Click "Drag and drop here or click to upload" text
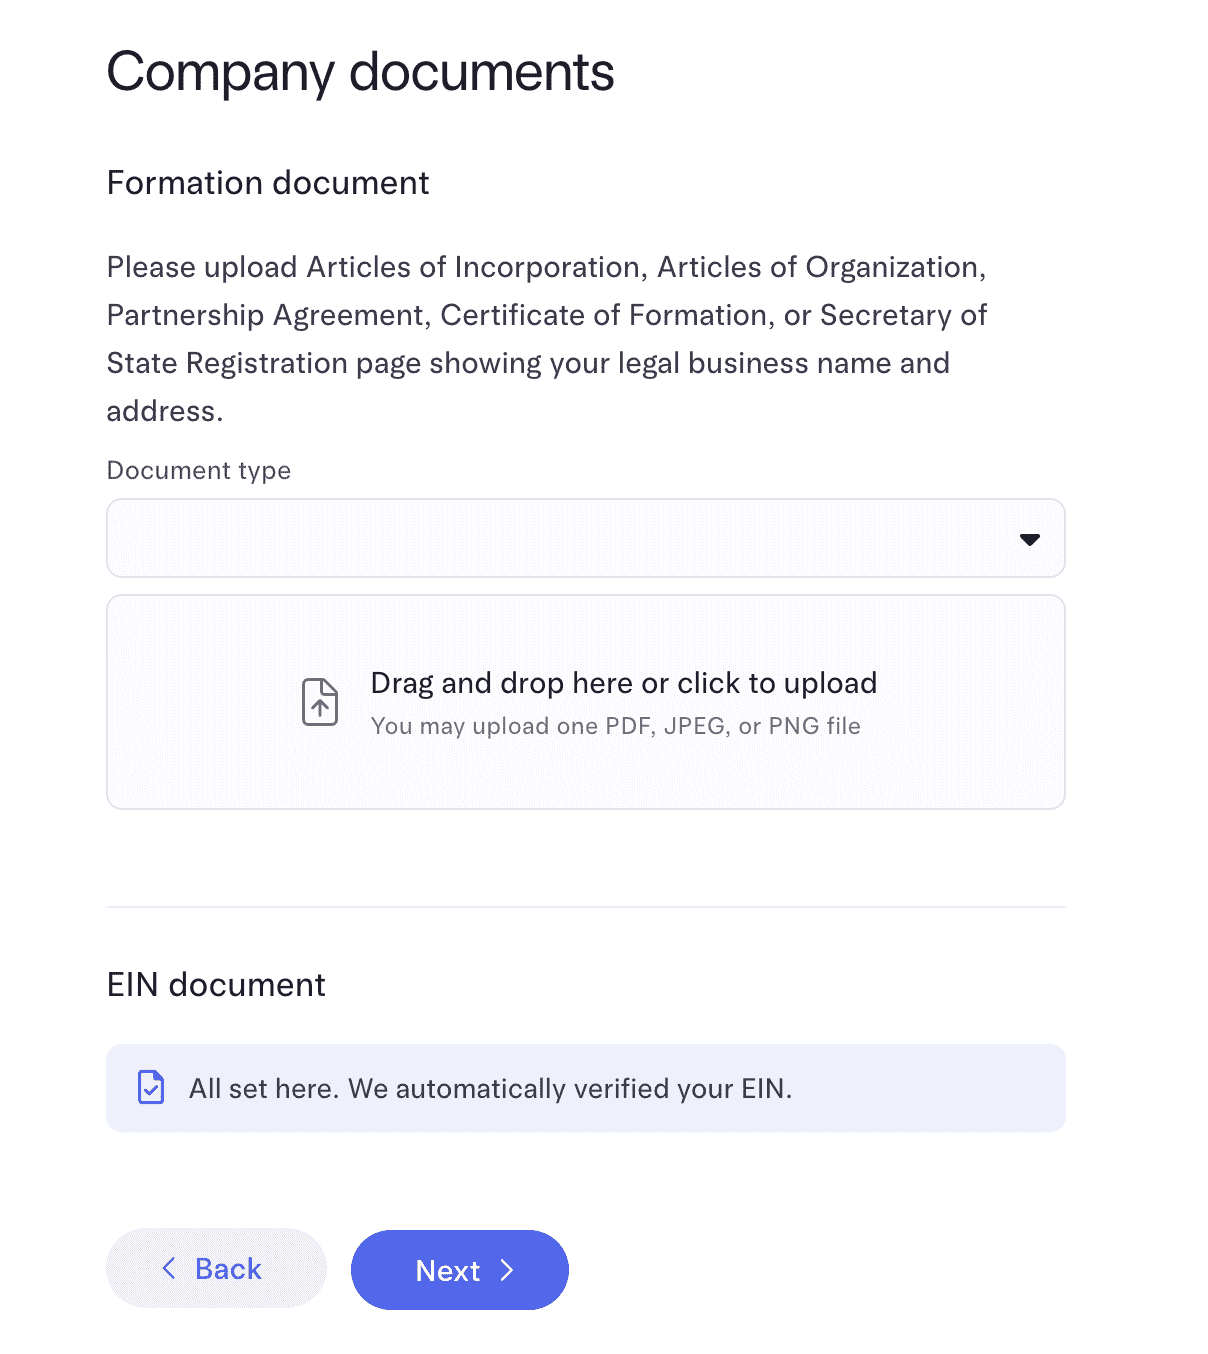Screen dimensions: 1208x1354 click(623, 683)
